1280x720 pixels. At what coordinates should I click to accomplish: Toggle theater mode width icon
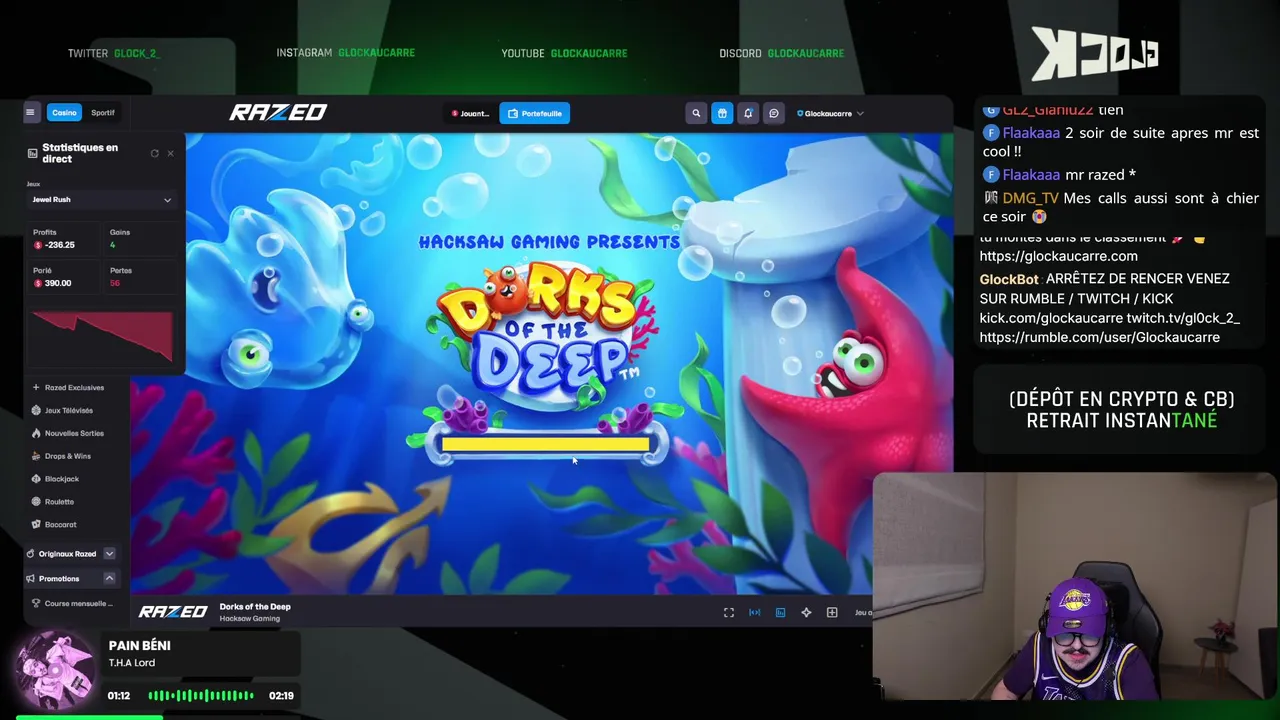[x=755, y=612]
